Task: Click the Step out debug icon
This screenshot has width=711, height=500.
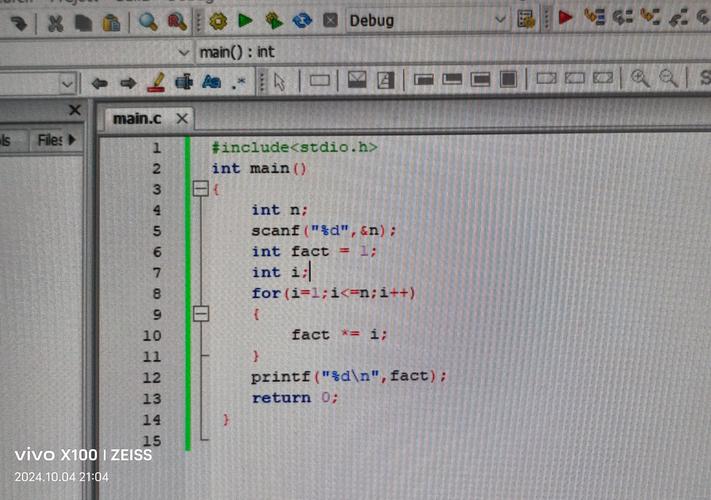Action: (678, 17)
